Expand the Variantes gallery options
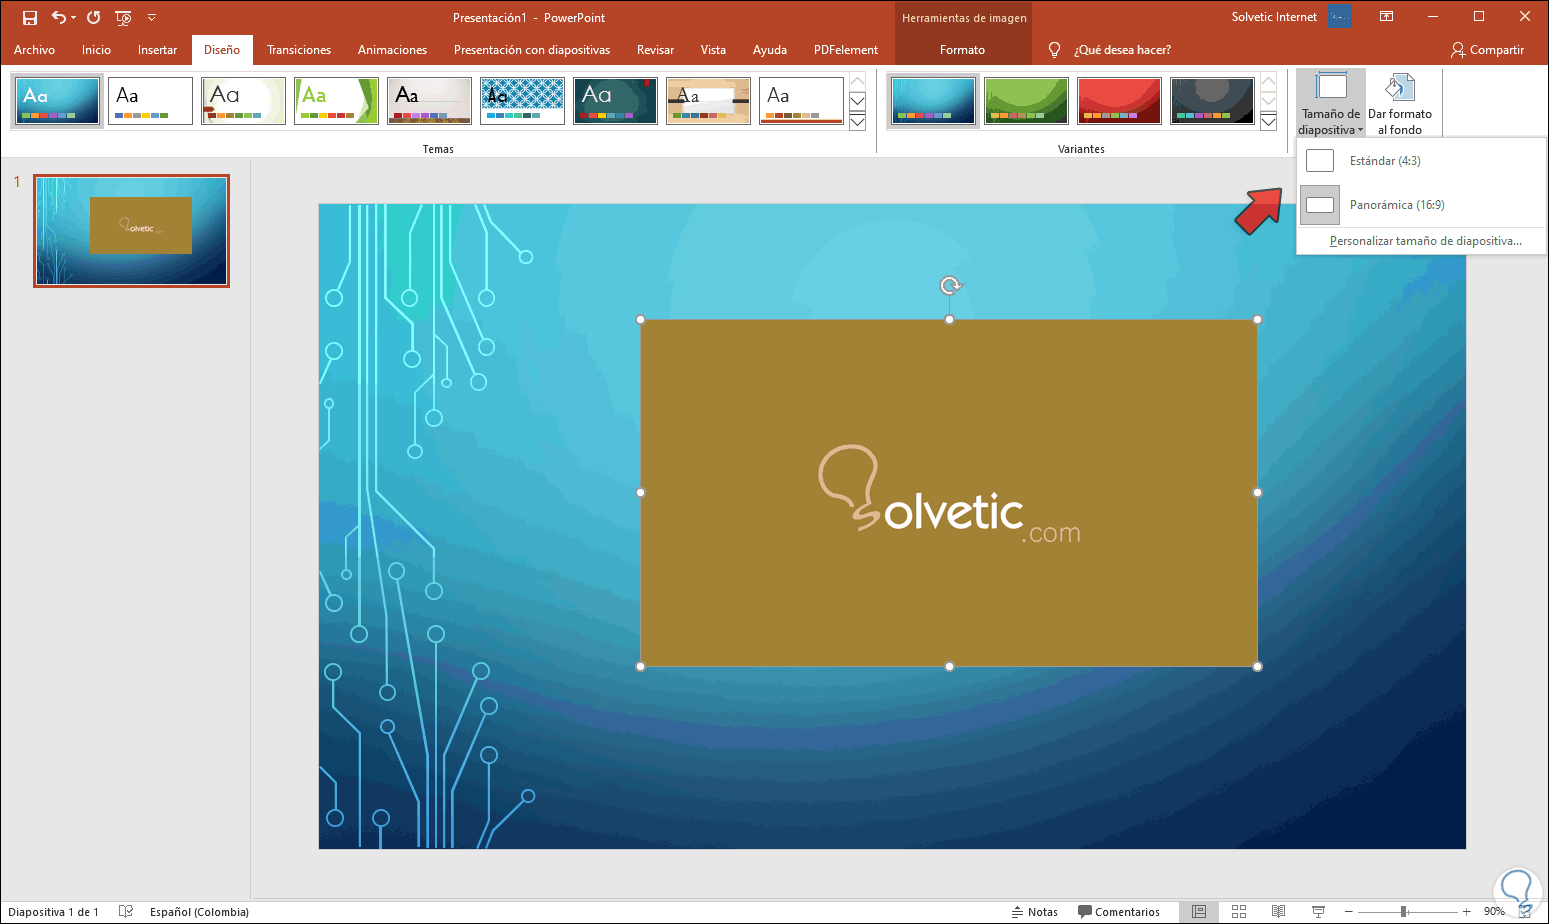The width and height of the screenshot is (1549, 924). click(x=1268, y=122)
